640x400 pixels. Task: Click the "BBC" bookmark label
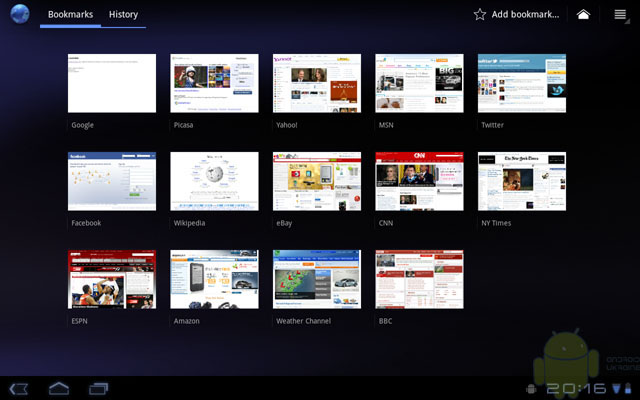pos(385,321)
